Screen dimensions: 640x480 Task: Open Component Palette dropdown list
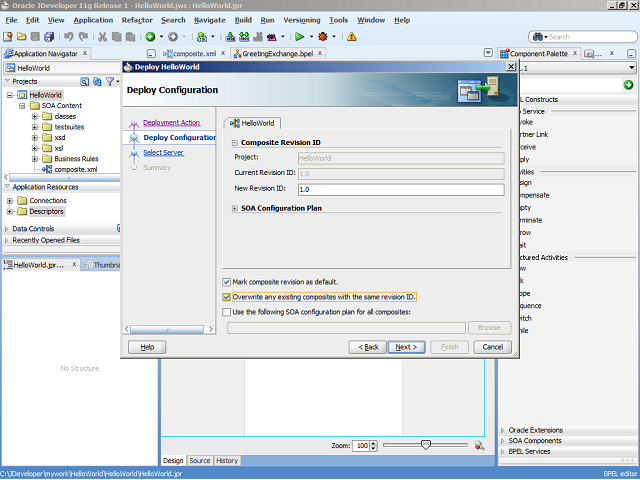[631, 68]
